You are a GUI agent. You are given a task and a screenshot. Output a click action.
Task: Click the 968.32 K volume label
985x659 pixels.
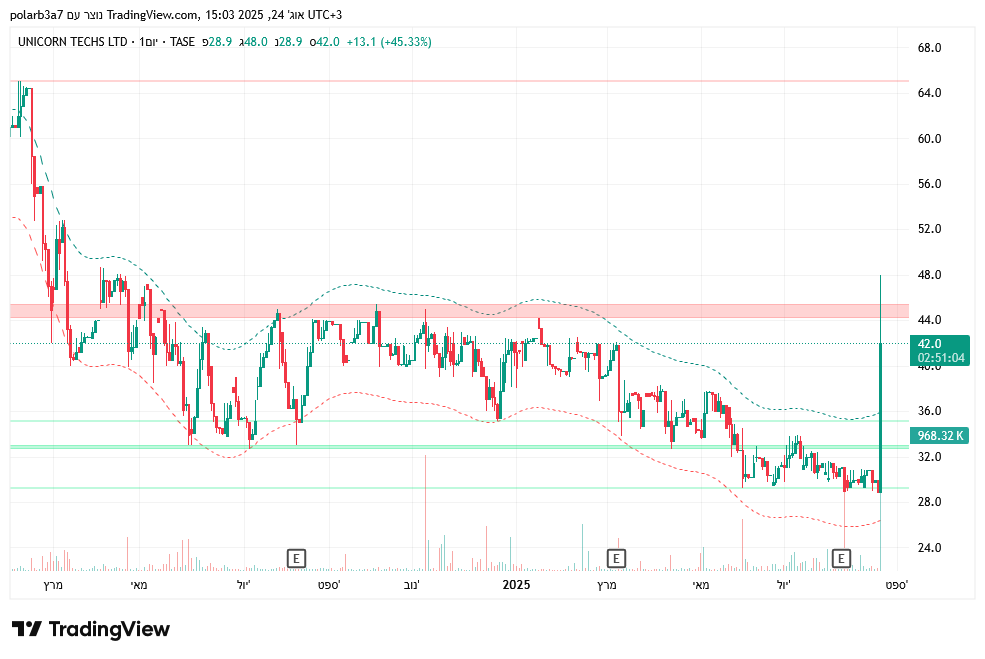pyautogui.click(x=939, y=435)
